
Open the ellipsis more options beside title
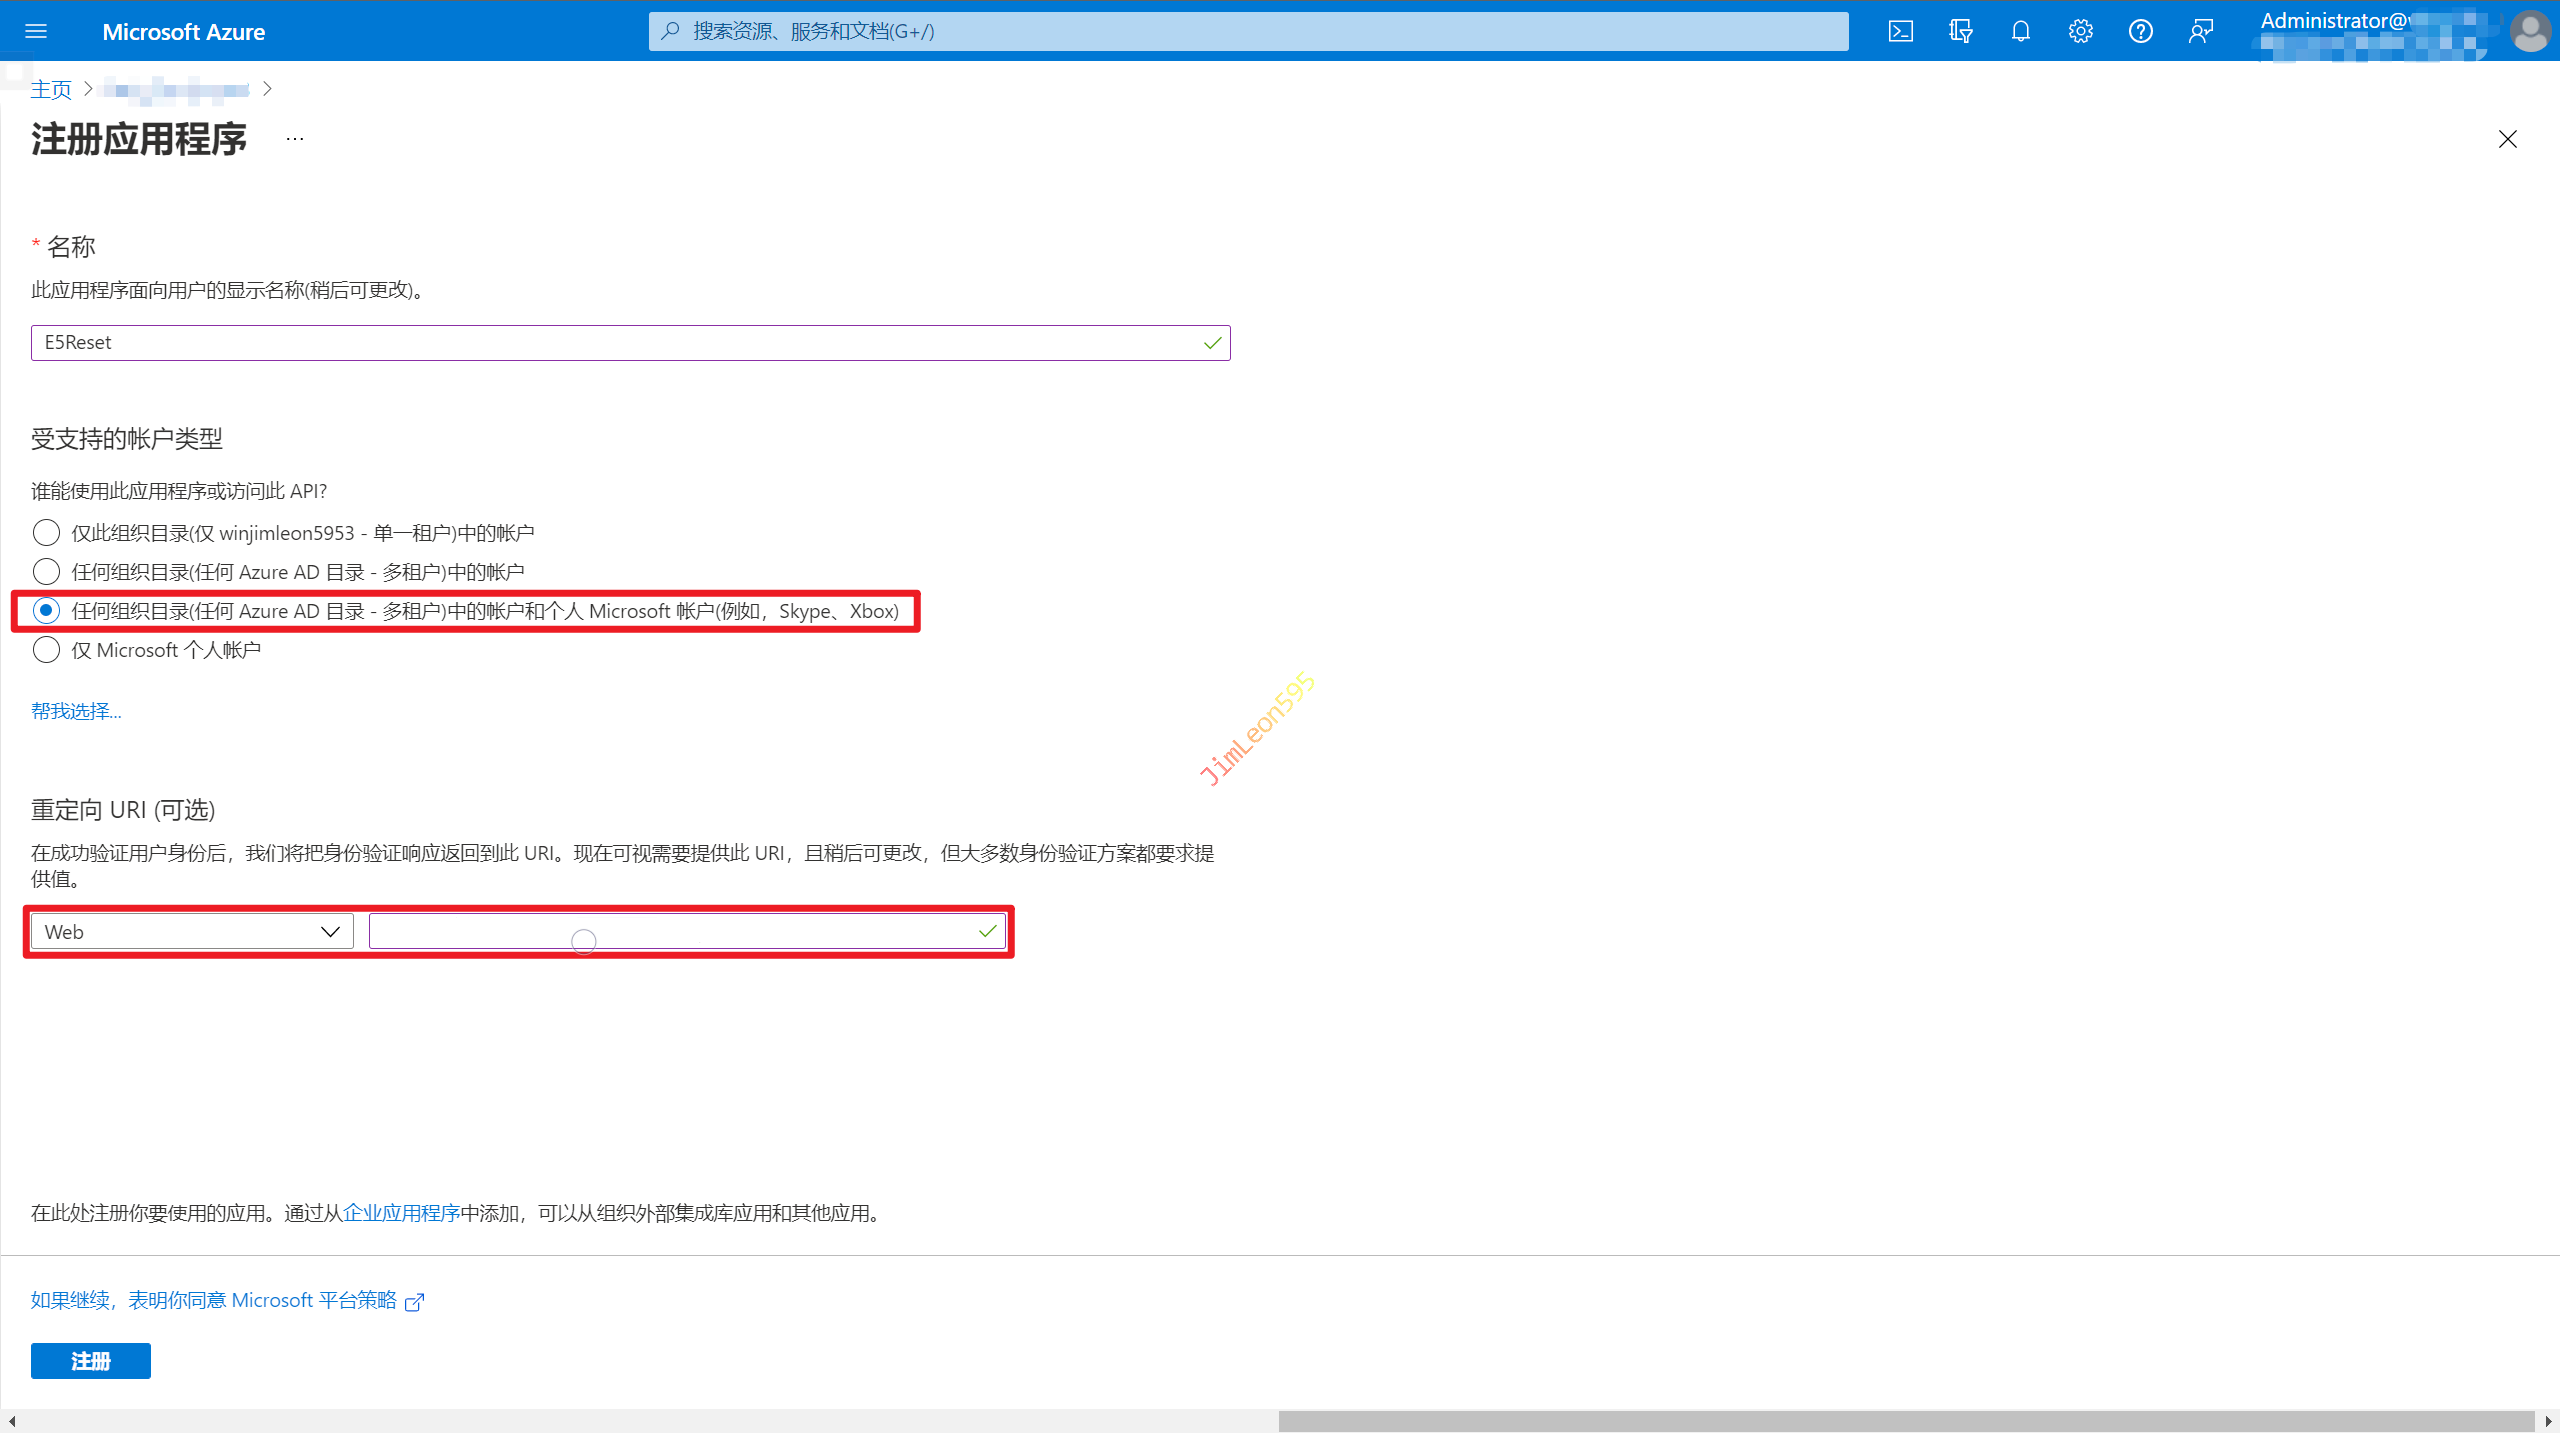coord(294,139)
